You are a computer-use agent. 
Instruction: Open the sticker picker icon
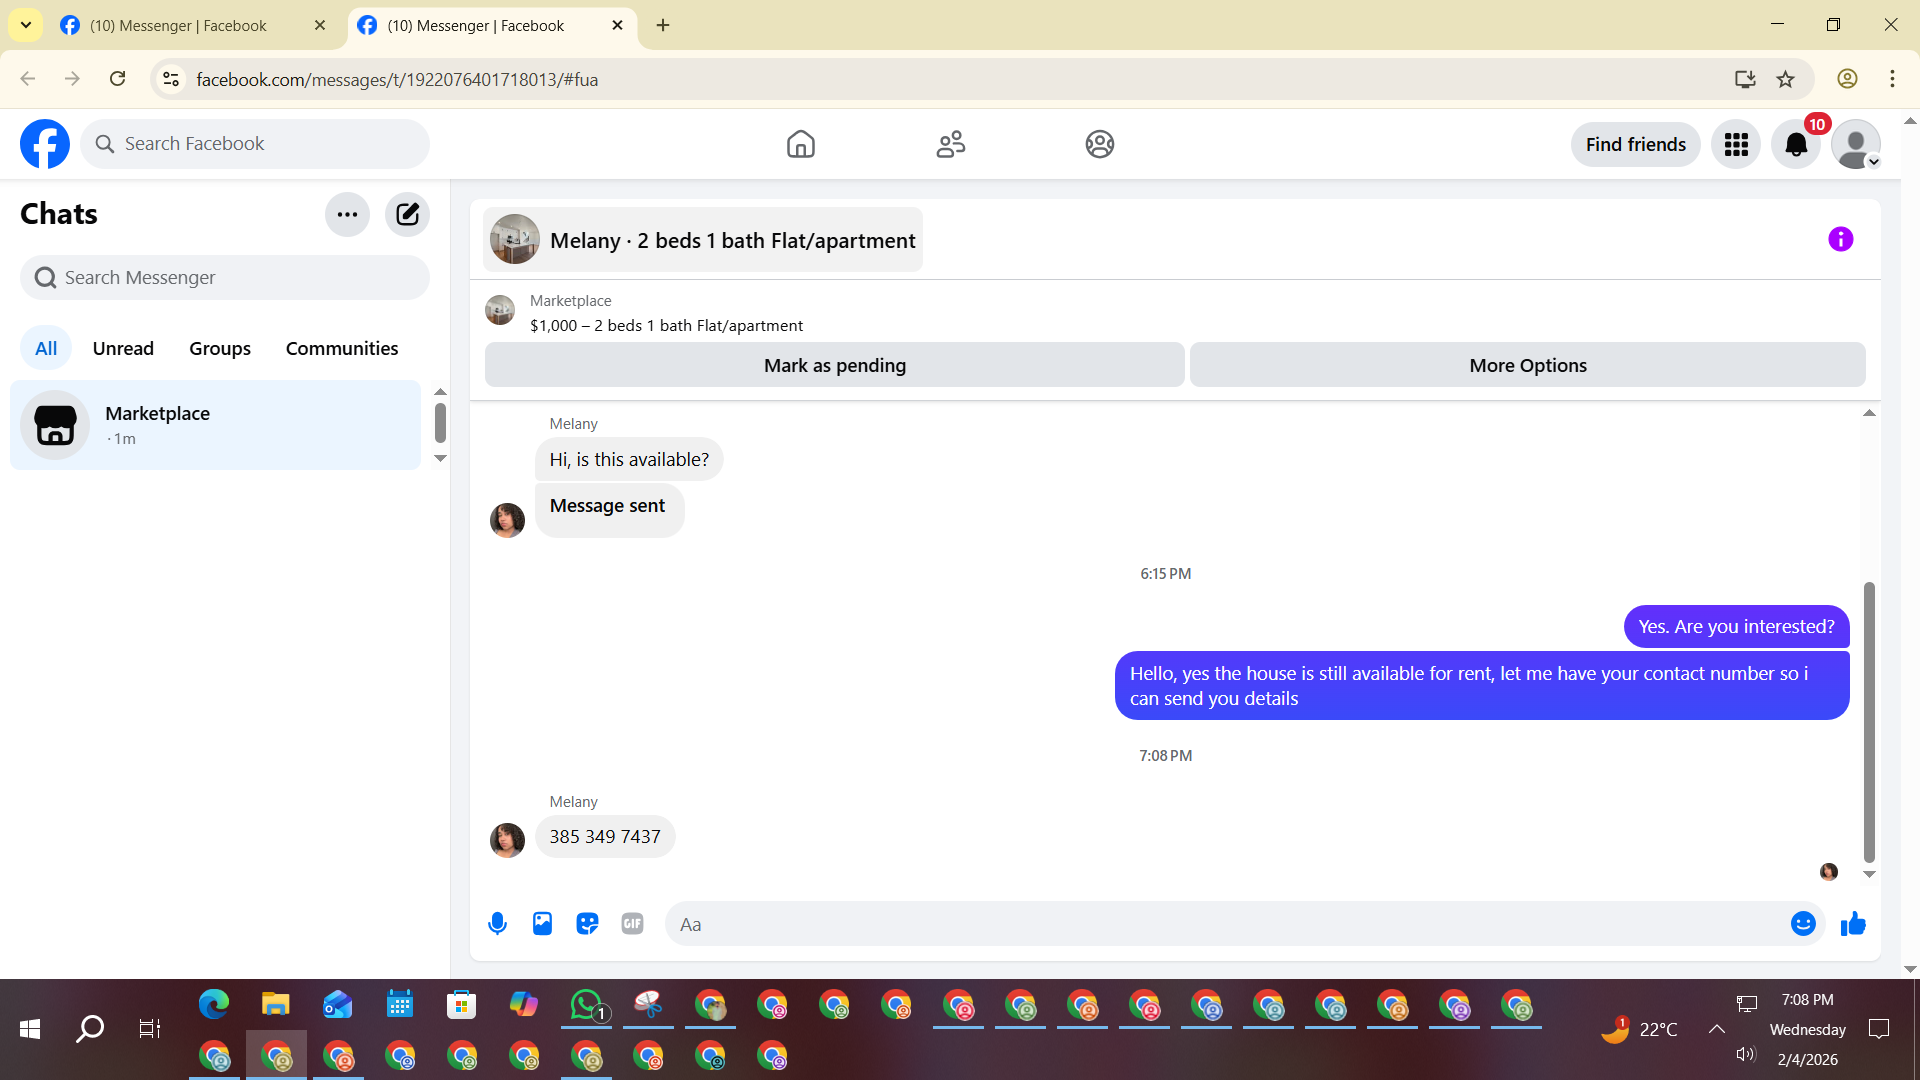click(587, 924)
